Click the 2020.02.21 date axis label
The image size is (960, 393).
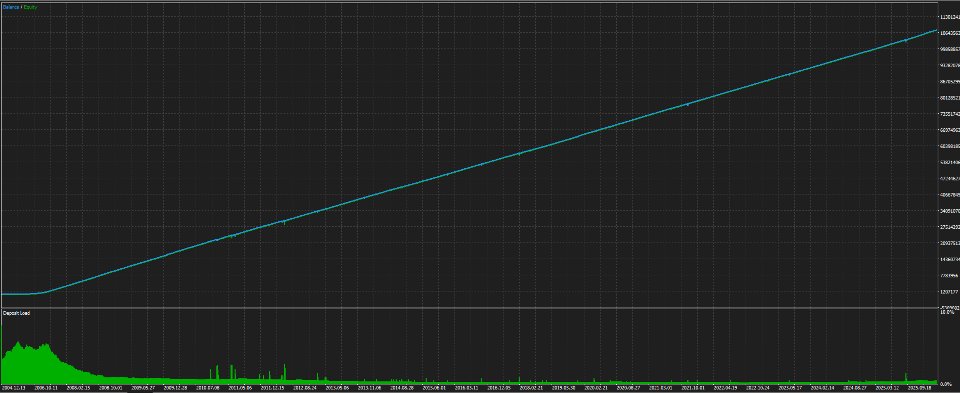596,387
